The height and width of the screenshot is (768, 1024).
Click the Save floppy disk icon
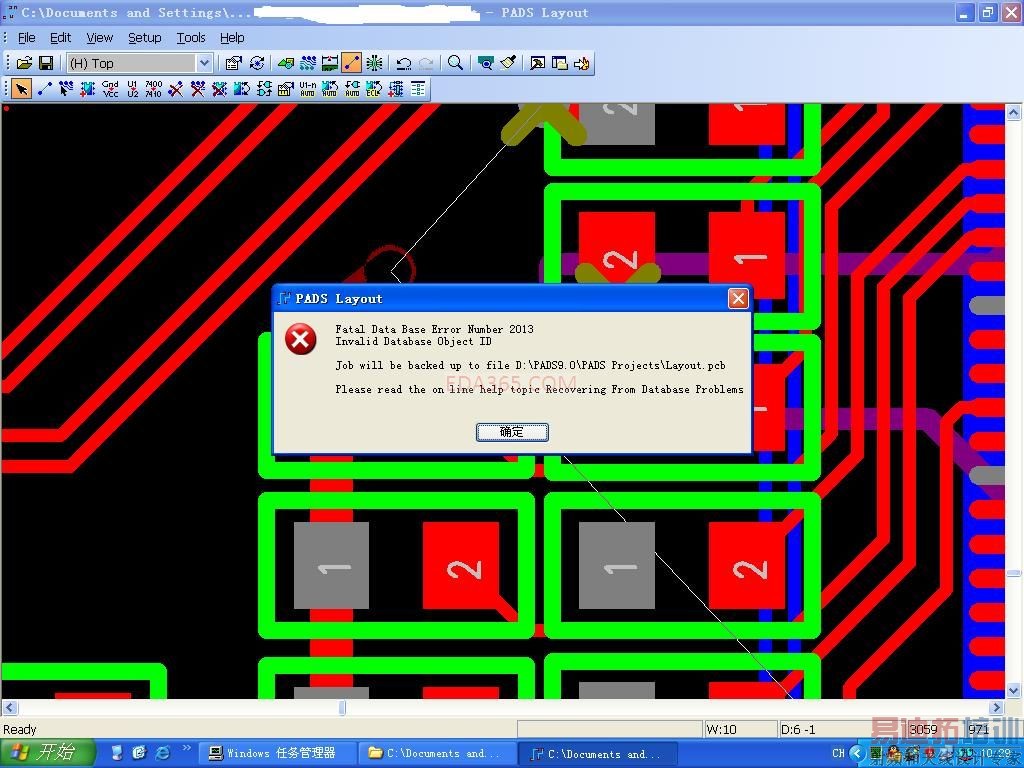[x=46, y=63]
